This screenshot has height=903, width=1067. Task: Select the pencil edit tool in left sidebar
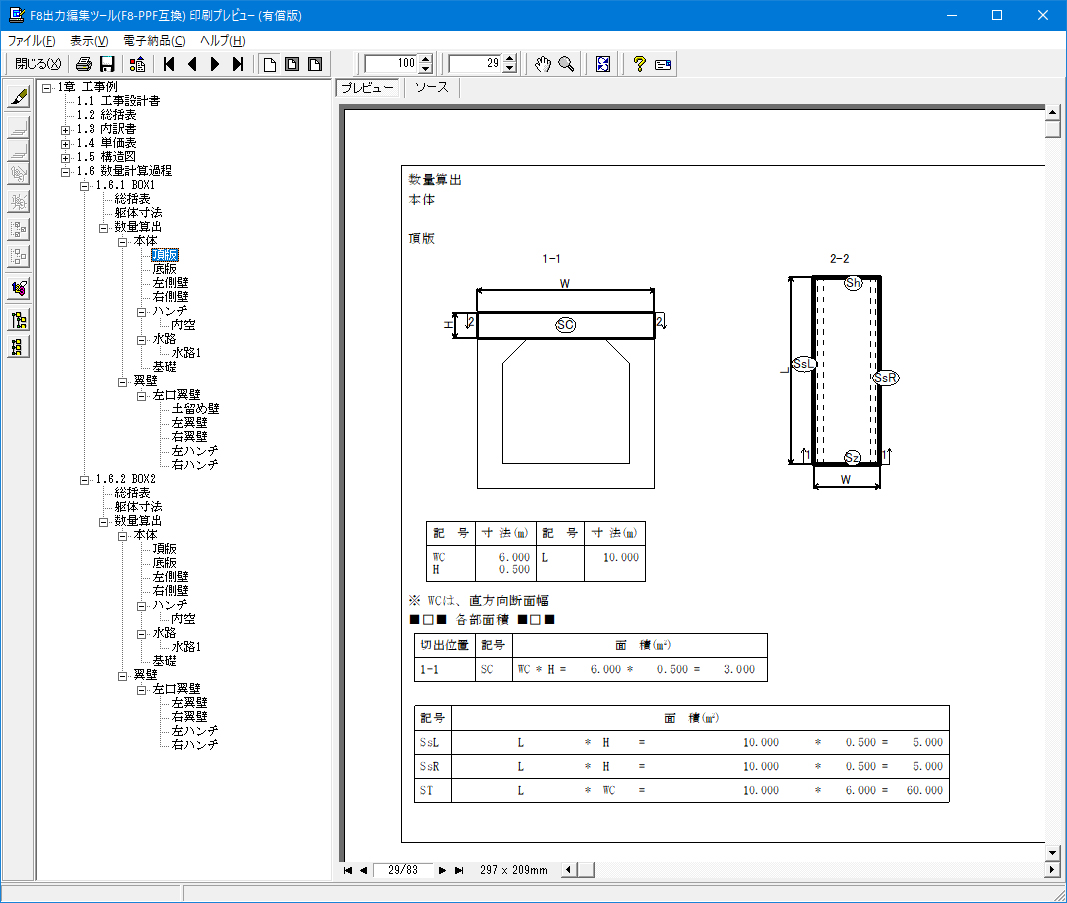pos(19,97)
